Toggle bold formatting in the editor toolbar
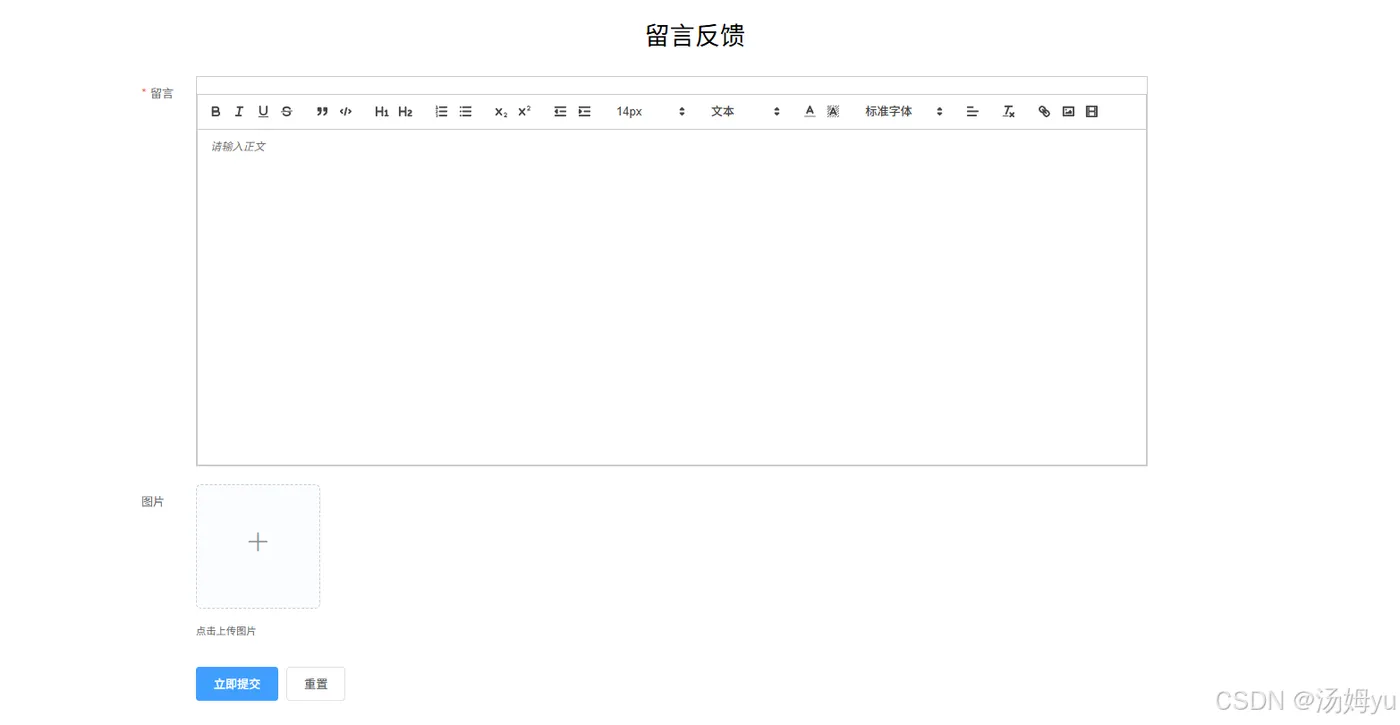 215,112
